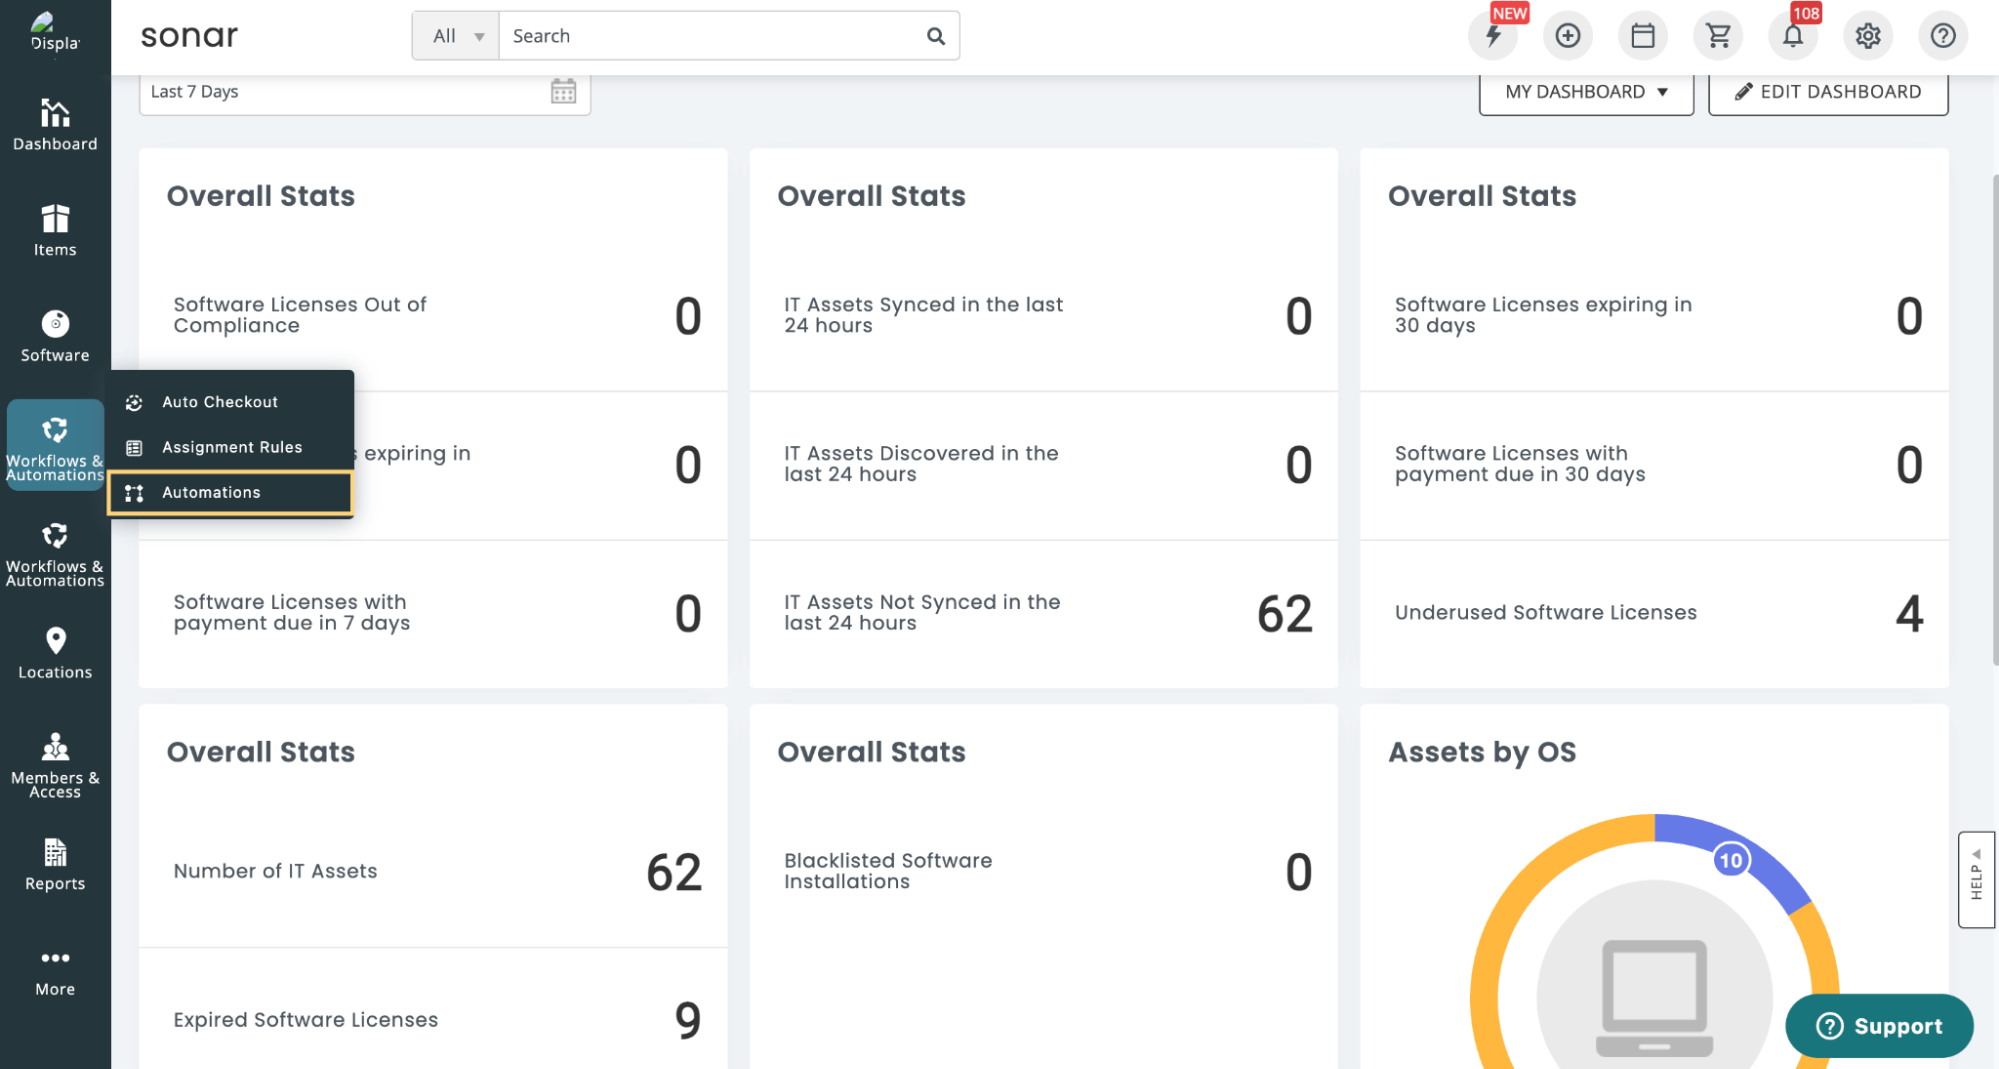Click the add plus circle icon
Viewport: 1999px width, 1069px height.
[1567, 36]
